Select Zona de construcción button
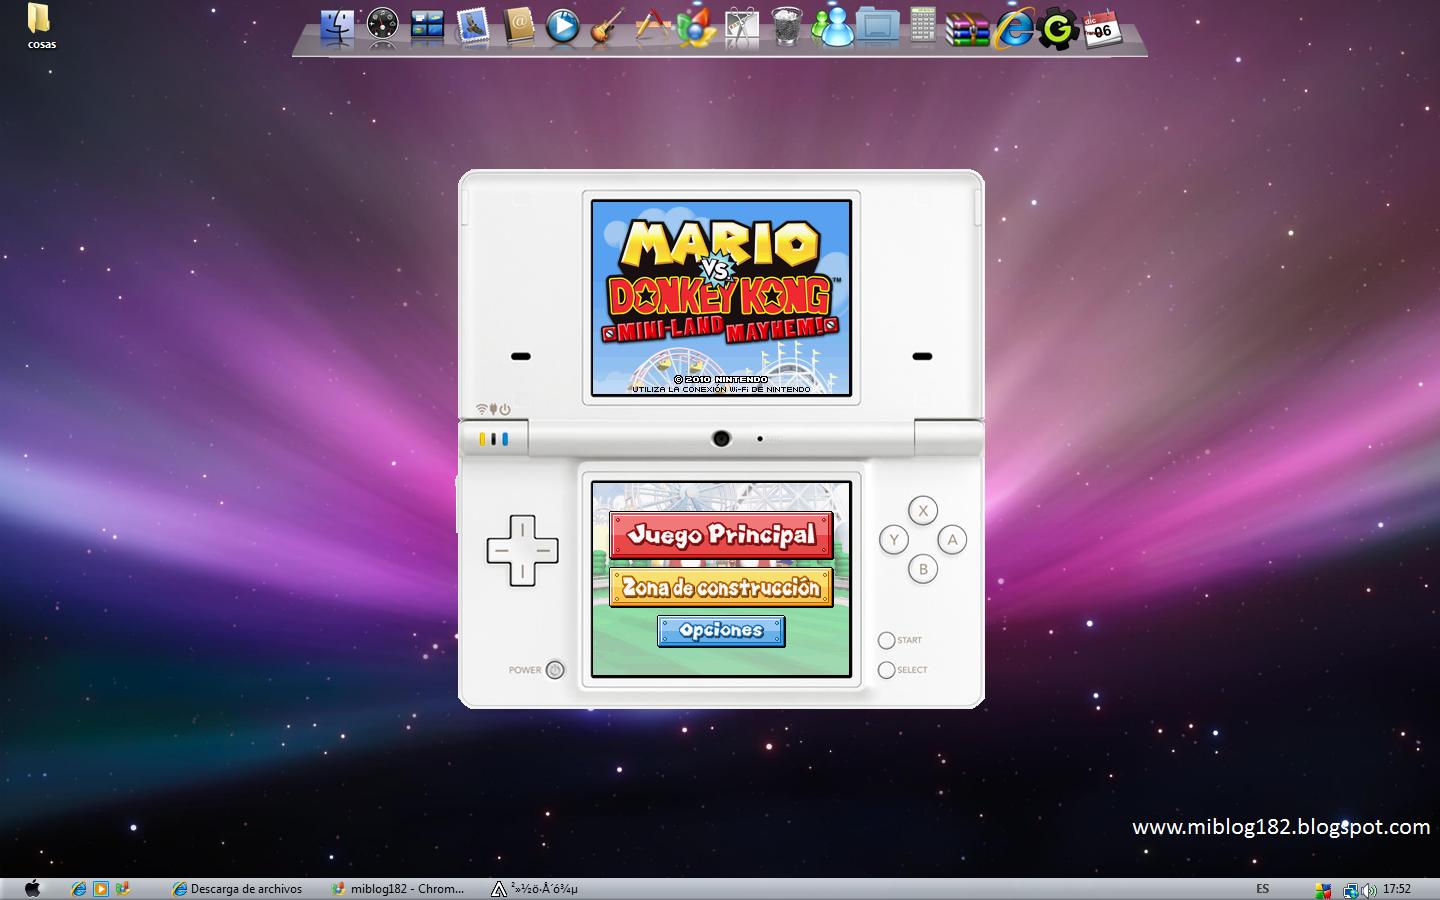 721,587
